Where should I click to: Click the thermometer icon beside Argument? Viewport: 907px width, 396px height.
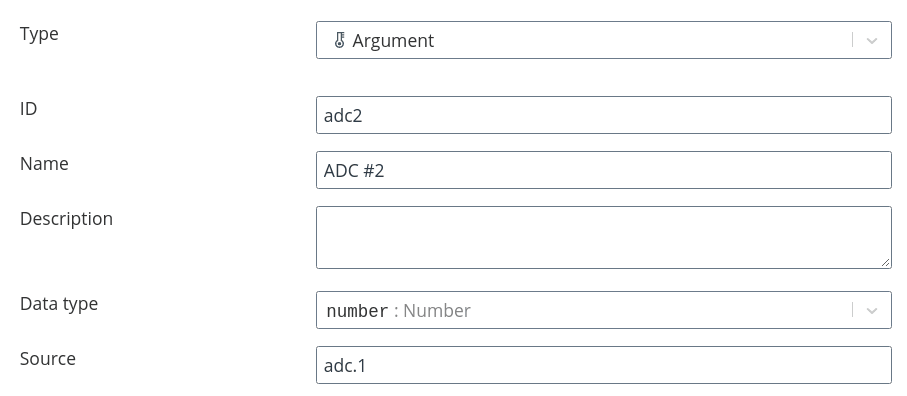click(x=340, y=40)
